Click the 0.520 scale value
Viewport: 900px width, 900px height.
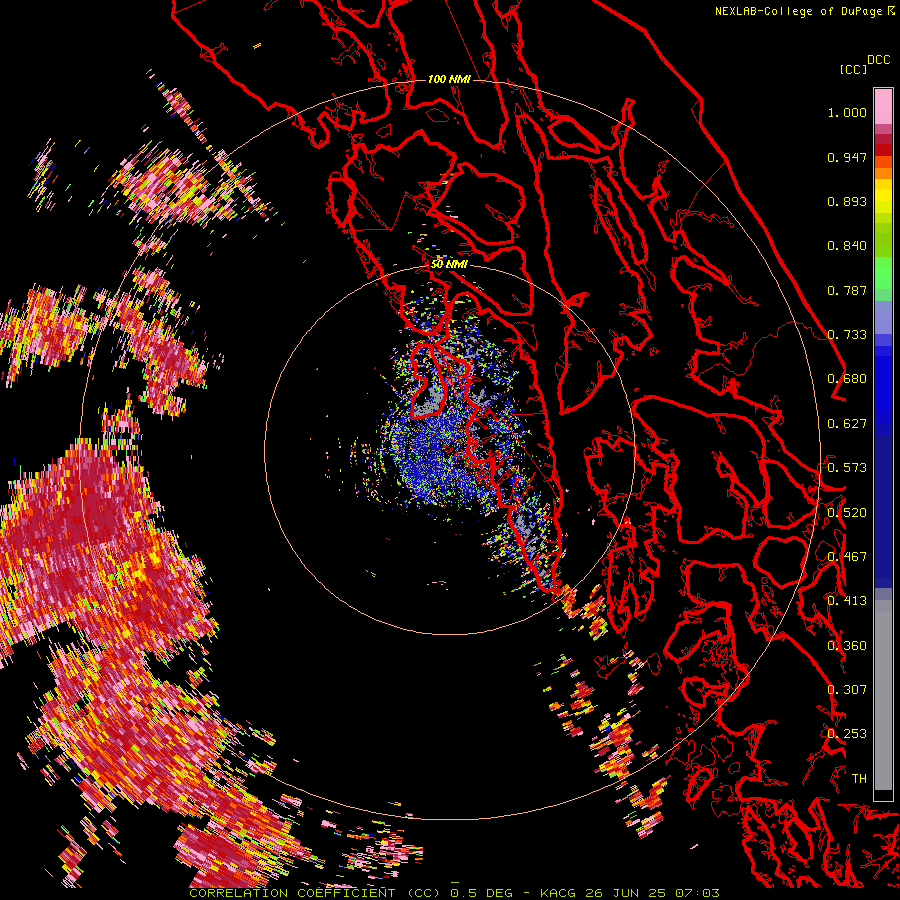[847, 513]
